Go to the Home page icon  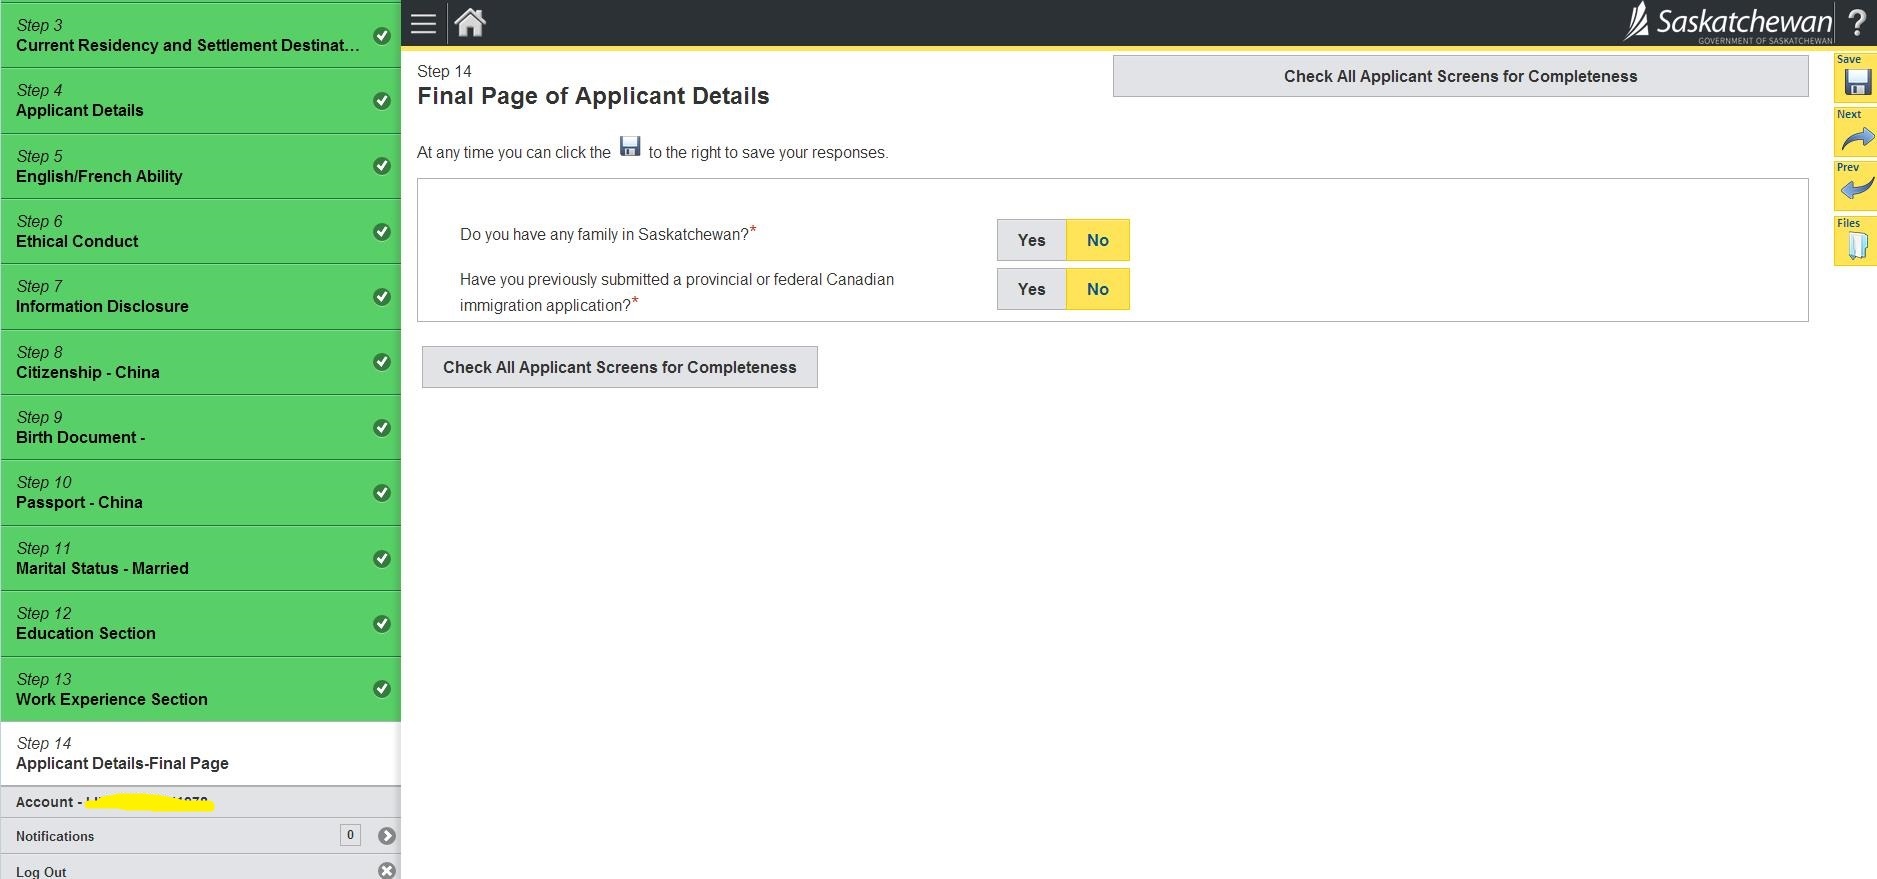(470, 23)
